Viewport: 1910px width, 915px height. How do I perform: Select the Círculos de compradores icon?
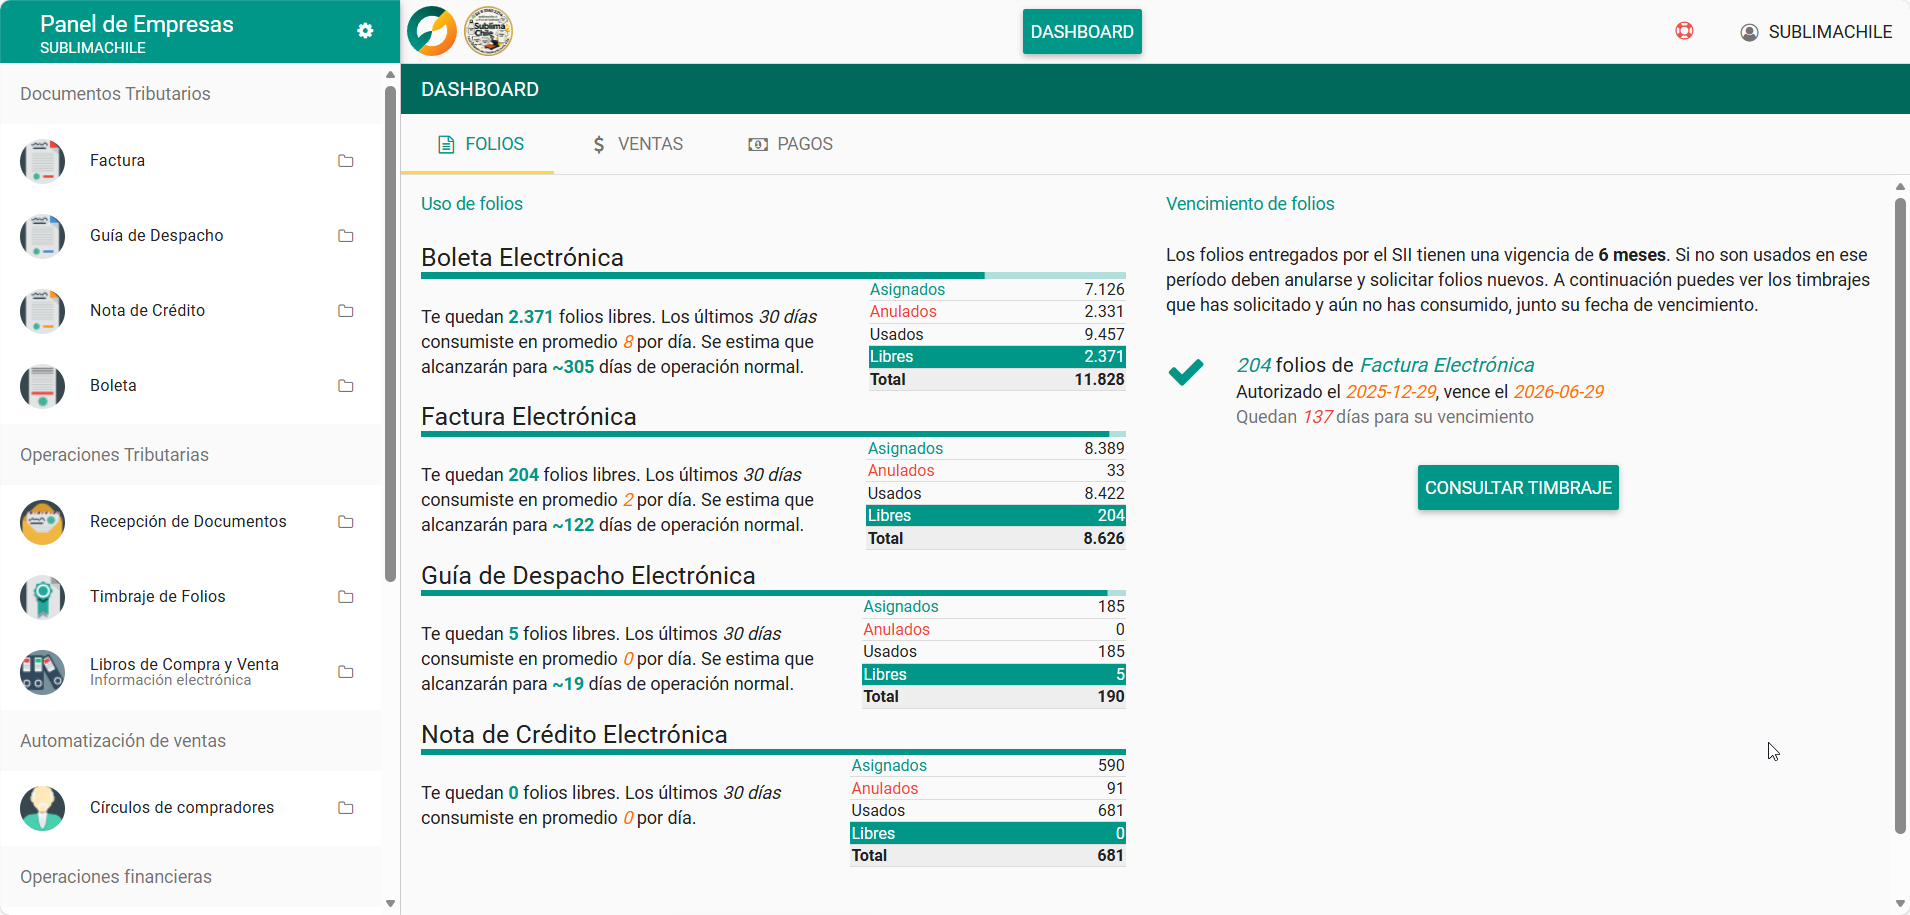coord(42,807)
